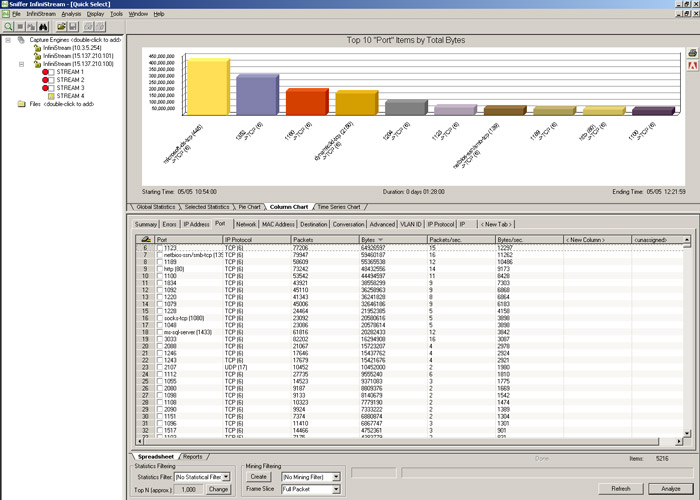Click the save diskette toolbar icon
The width and height of the screenshot is (700, 500).
click(73, 27)
